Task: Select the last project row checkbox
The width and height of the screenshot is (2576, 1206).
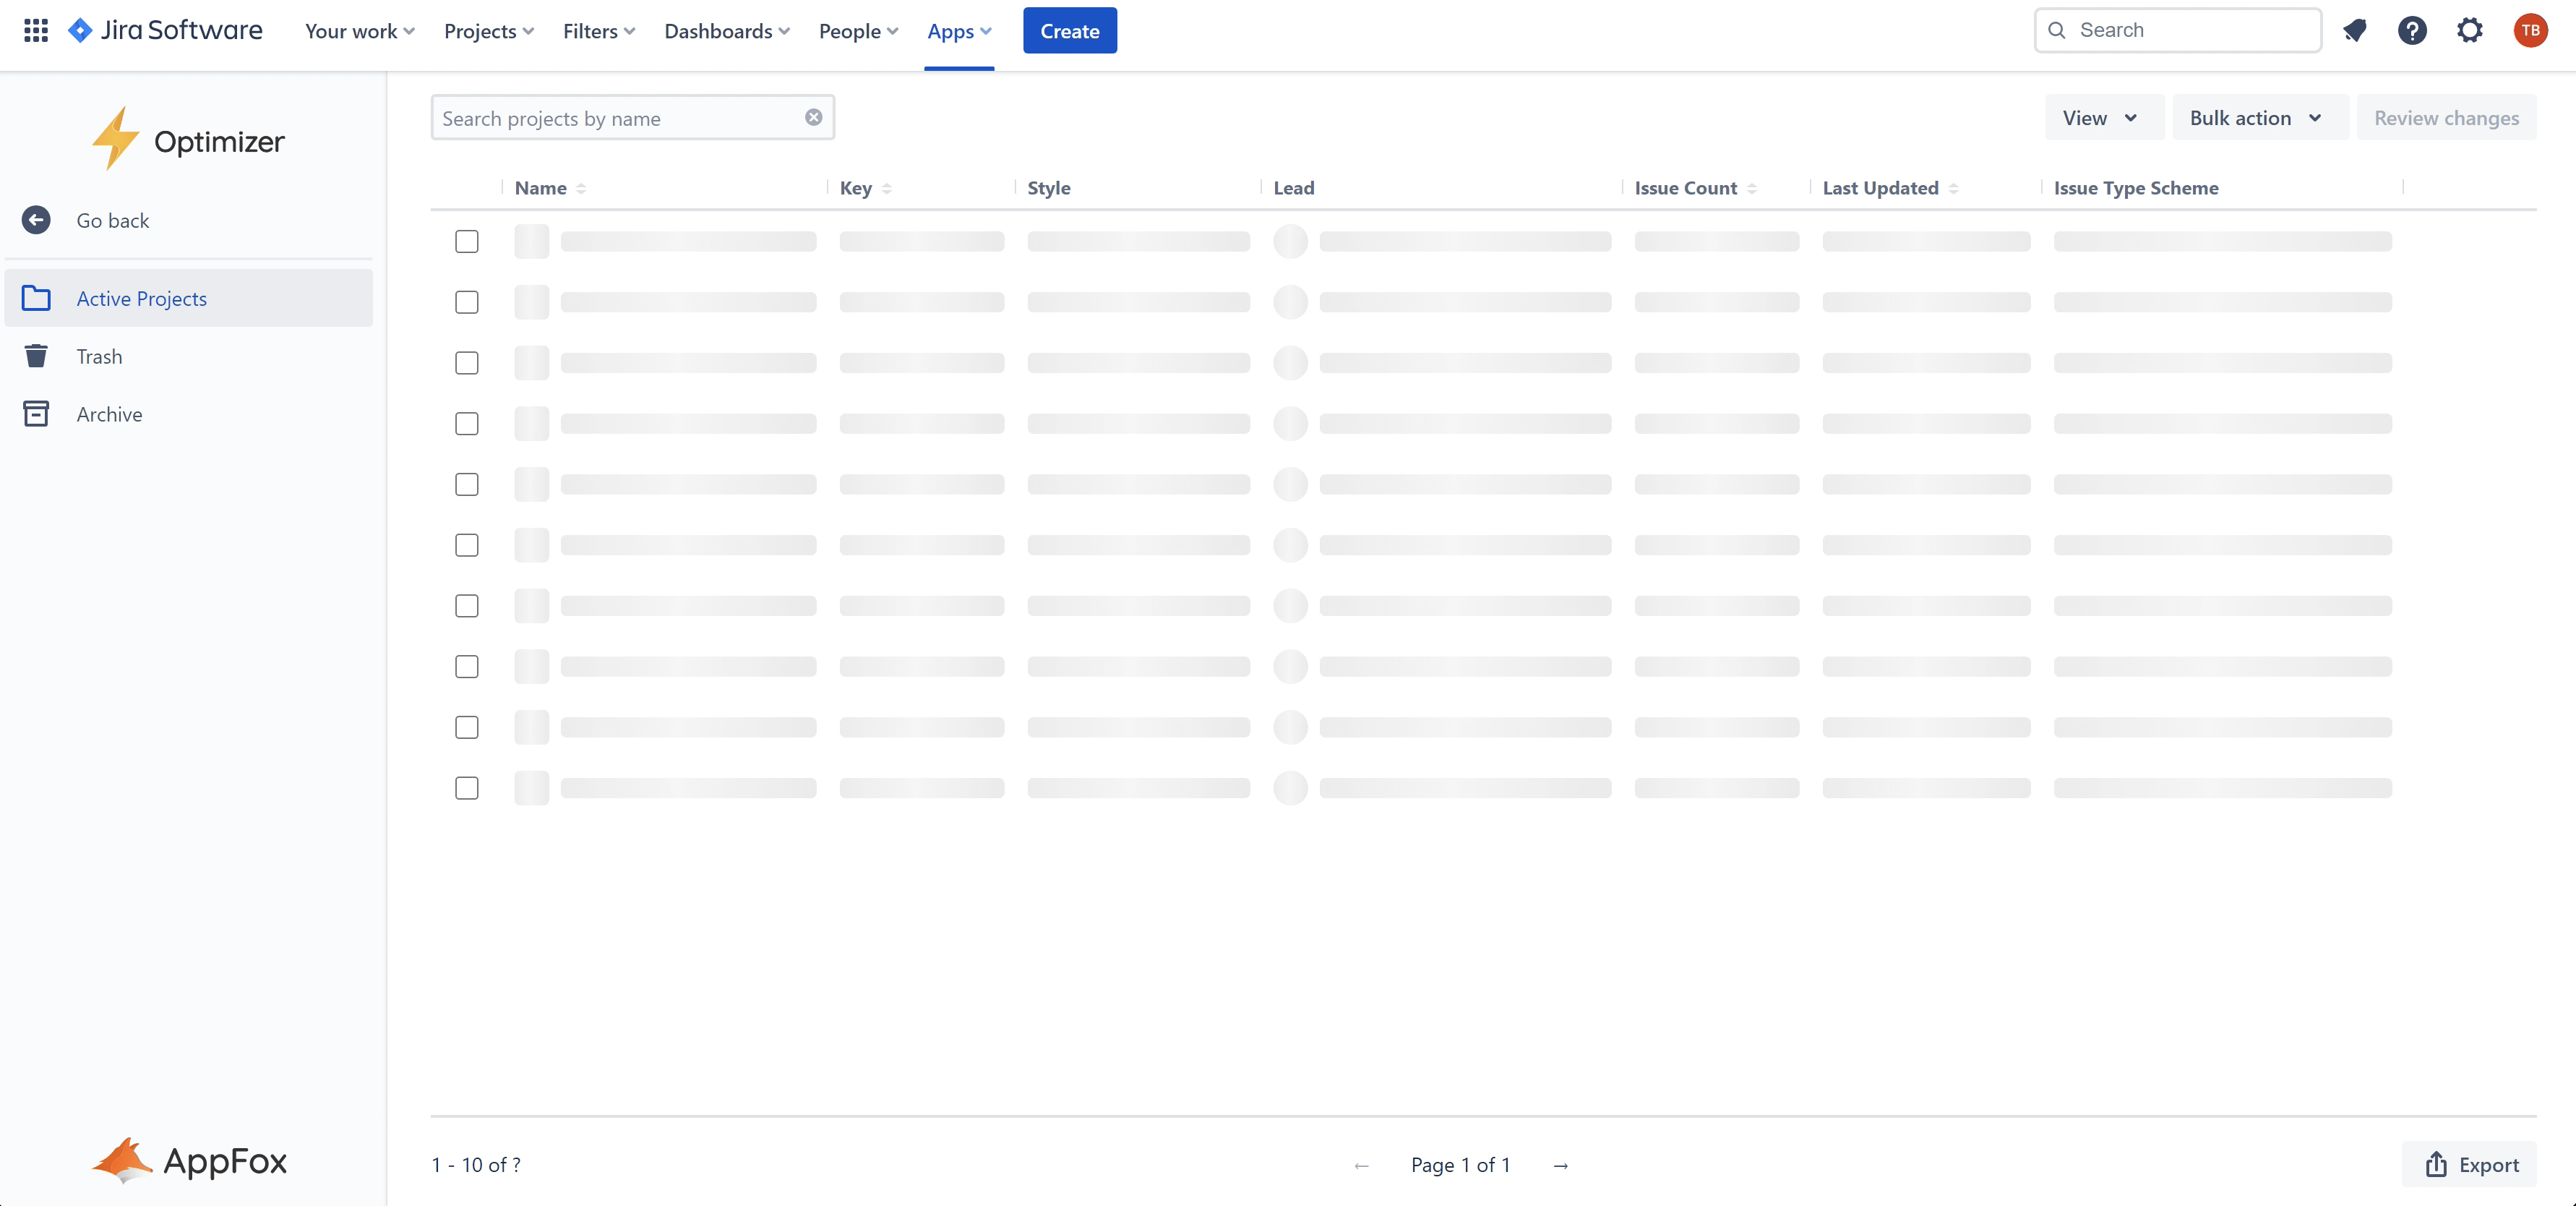Action: pyautogui.click(x=467, y=788)
